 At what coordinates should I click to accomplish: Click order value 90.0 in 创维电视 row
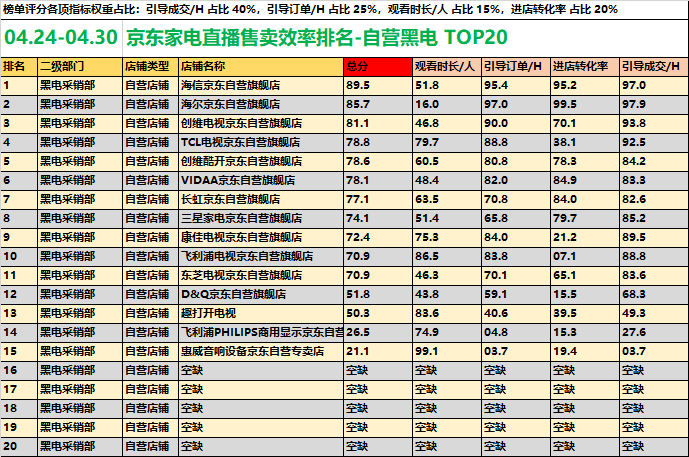[516, 123]
